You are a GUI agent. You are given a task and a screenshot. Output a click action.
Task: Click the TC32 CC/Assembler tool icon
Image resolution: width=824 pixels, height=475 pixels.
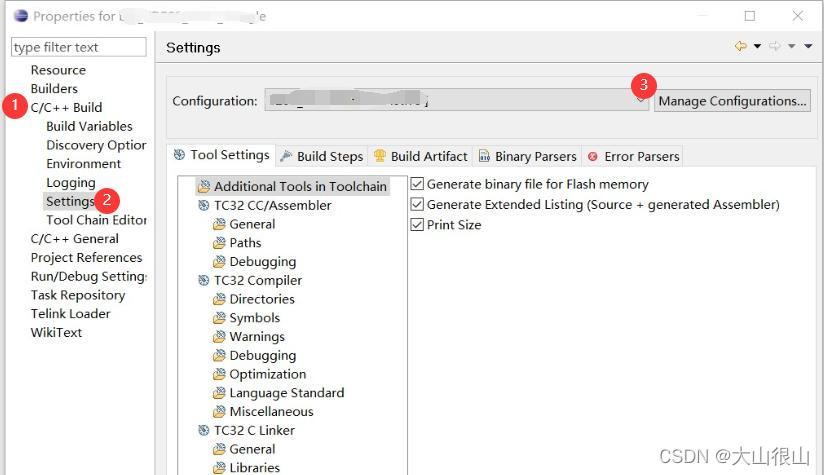(x=204, y=205)
